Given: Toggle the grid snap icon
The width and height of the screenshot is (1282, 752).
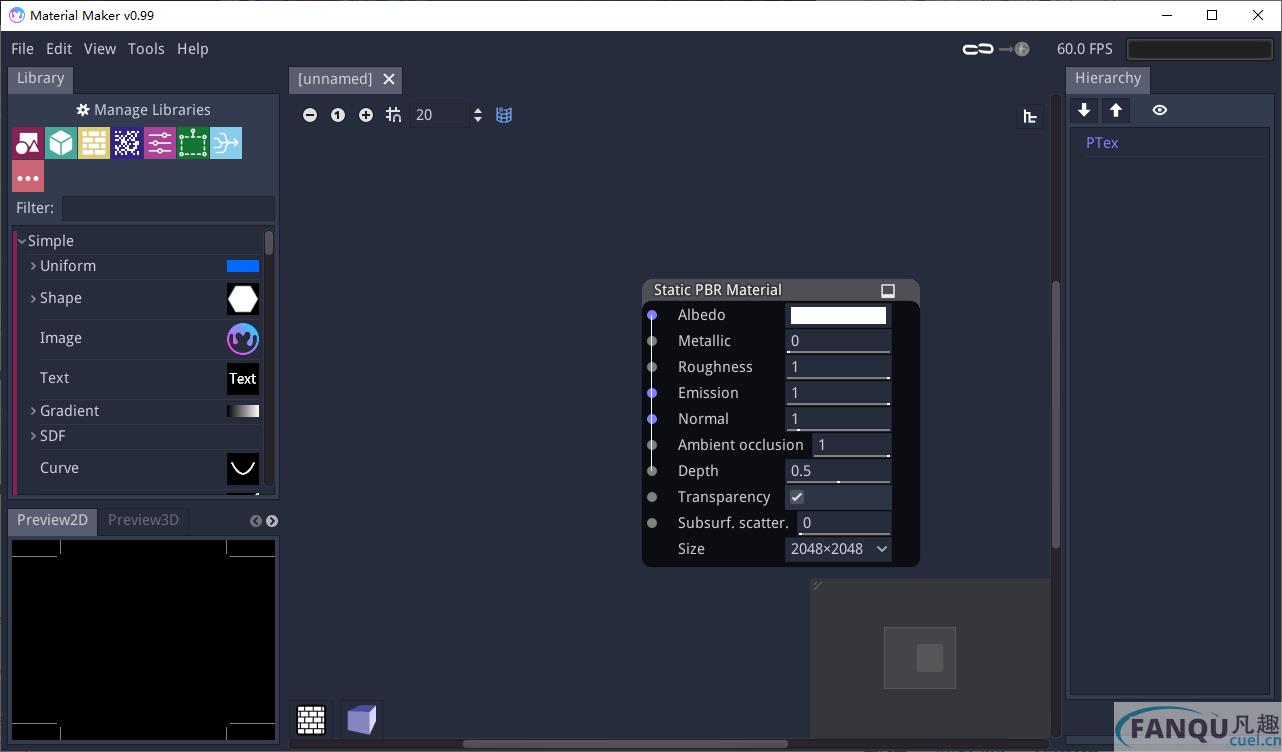Looking at the screenshot, I should 394,115.
